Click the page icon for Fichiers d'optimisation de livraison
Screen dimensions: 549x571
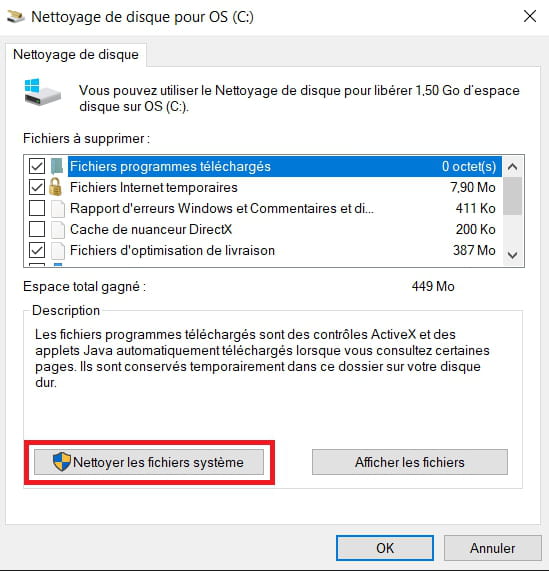pos(58,251)
